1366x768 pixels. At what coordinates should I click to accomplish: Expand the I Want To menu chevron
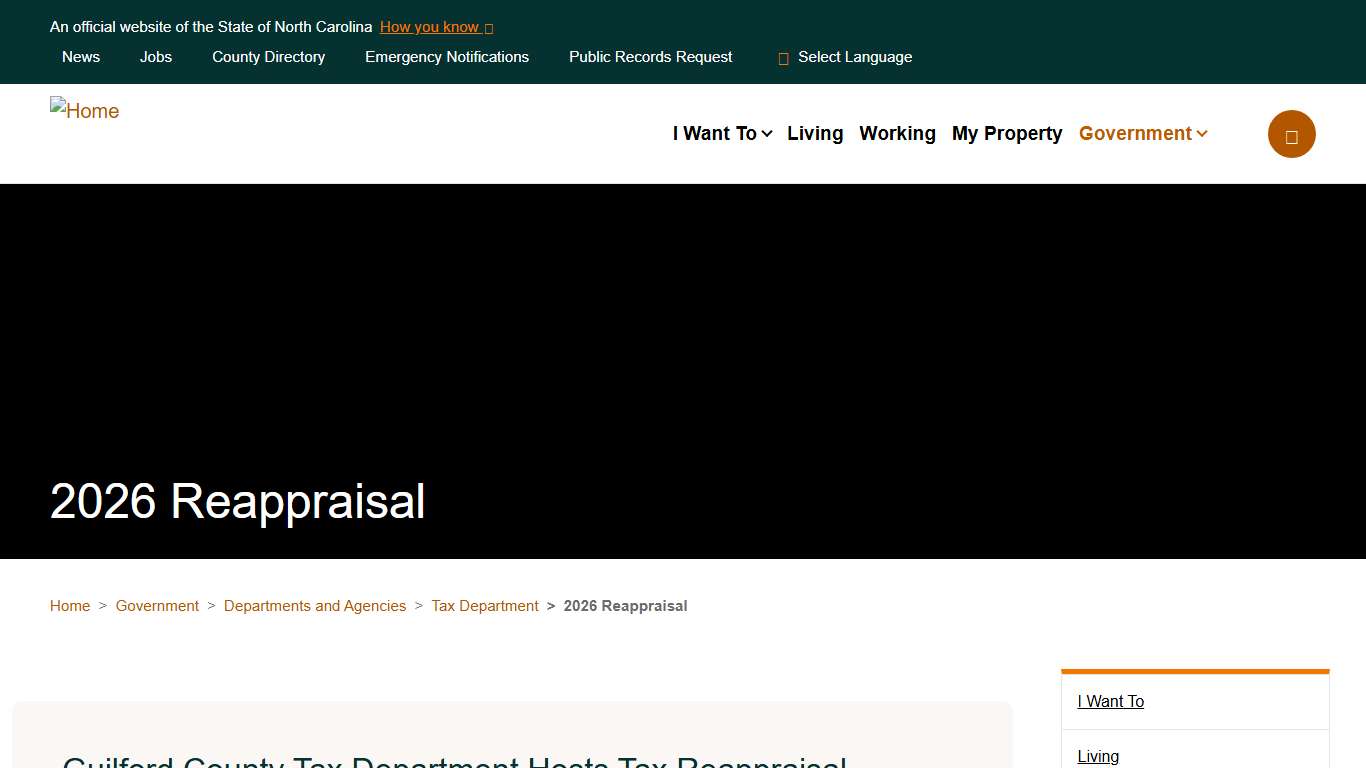767,134
